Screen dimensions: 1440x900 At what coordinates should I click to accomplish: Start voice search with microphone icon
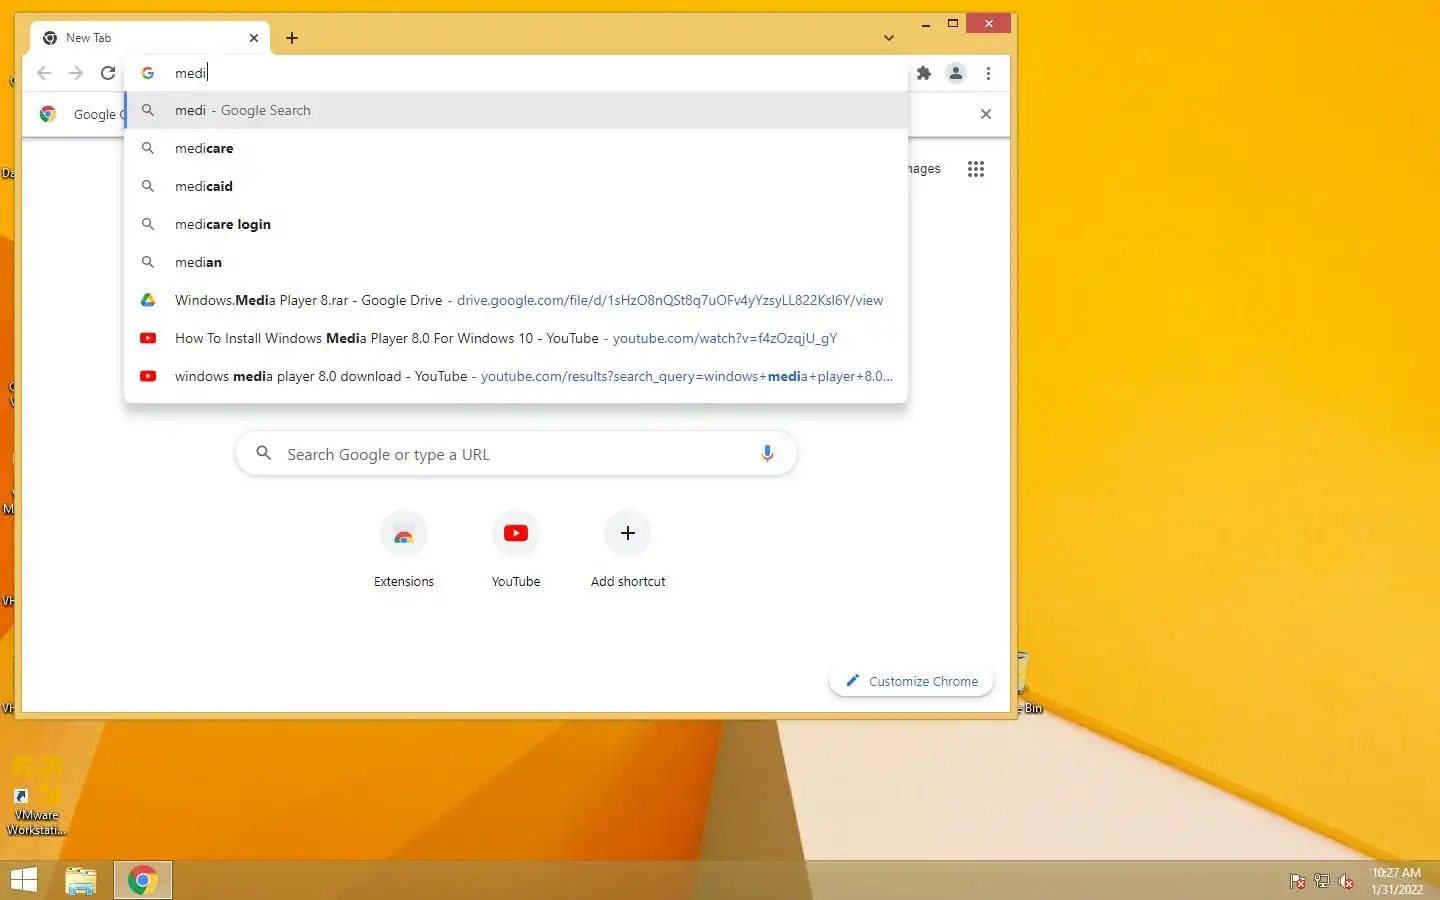pos(767,453)
